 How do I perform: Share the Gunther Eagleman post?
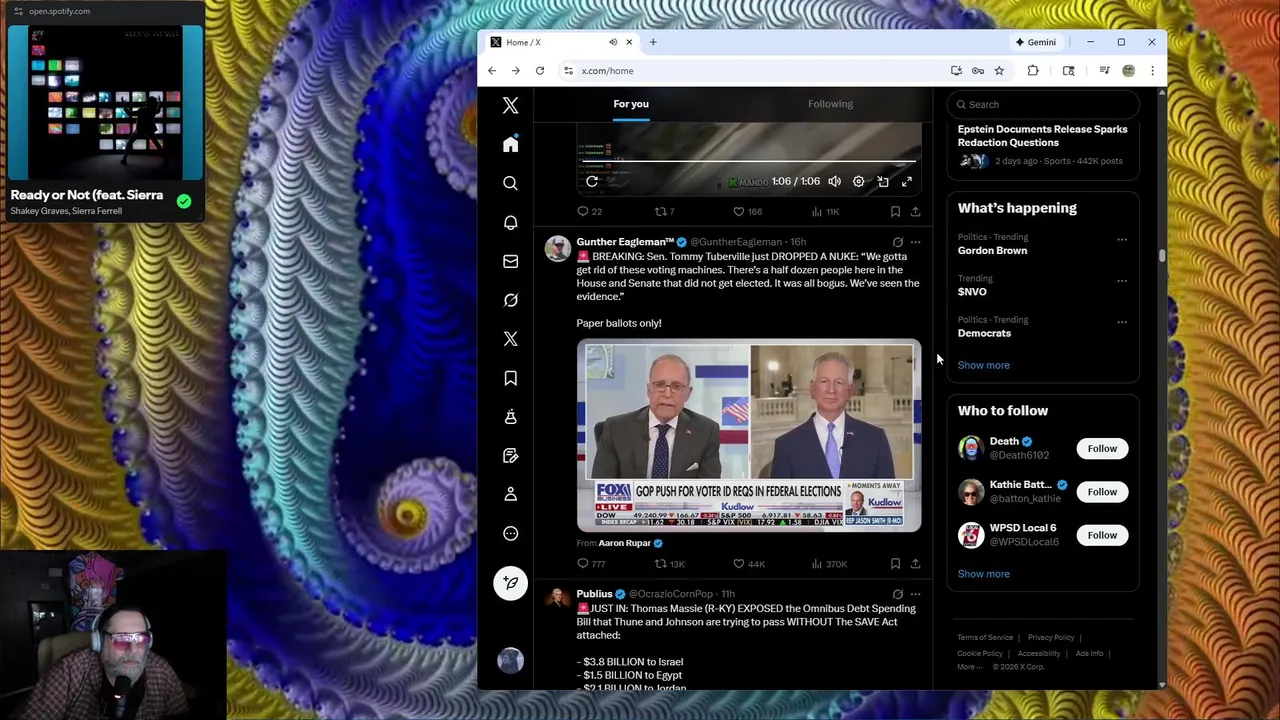click(x=915, y=564)
